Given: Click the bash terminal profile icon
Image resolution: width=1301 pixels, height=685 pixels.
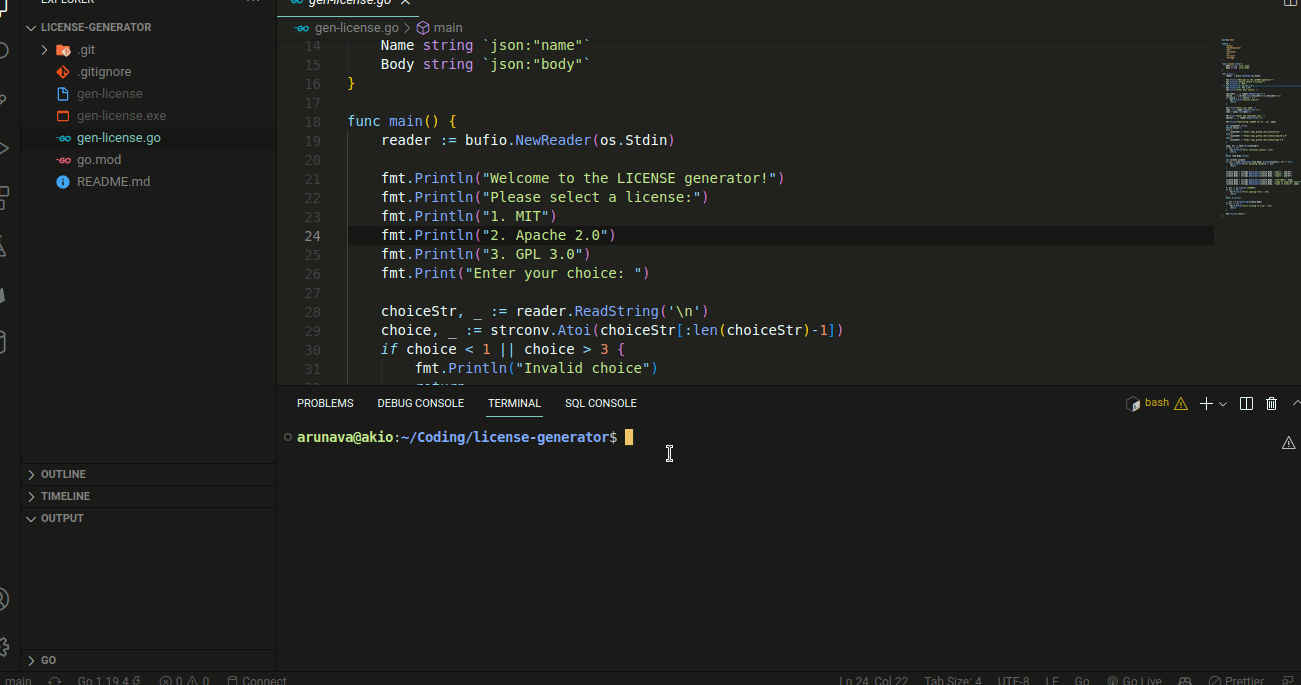Looking at the screenshot, I should tap(1133, 404).
